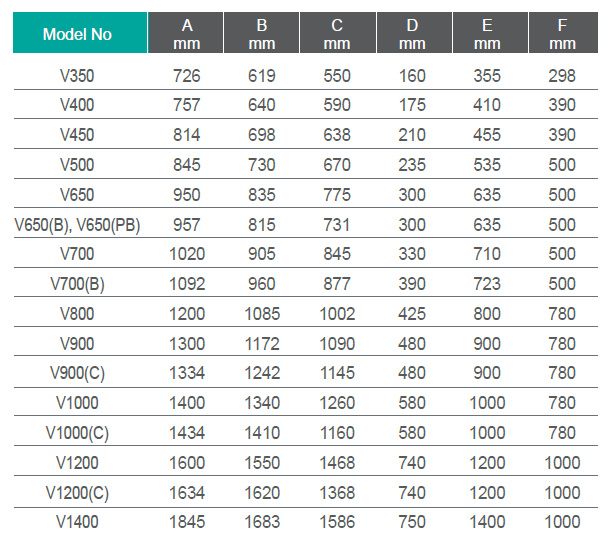The height and width of the screenshot is (538, 611).
Task: Click the F mm column header
Action: [563, 33]
